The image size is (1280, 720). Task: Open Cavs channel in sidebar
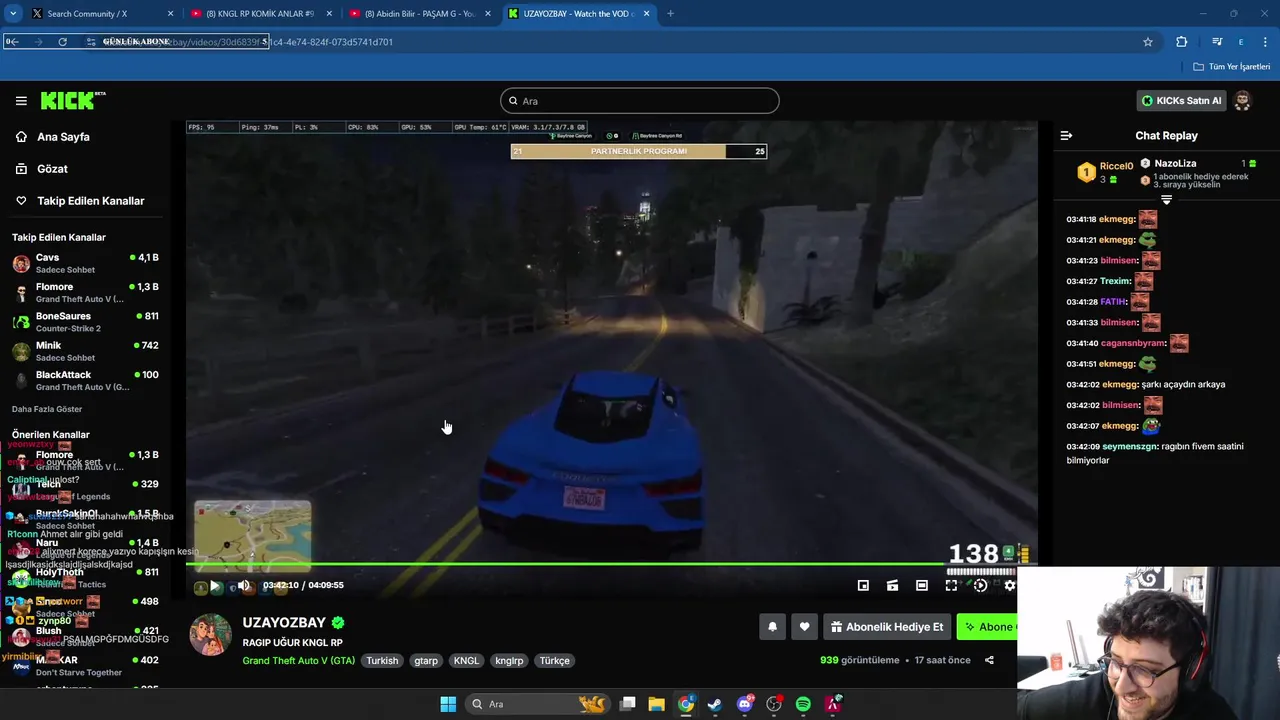85,264
